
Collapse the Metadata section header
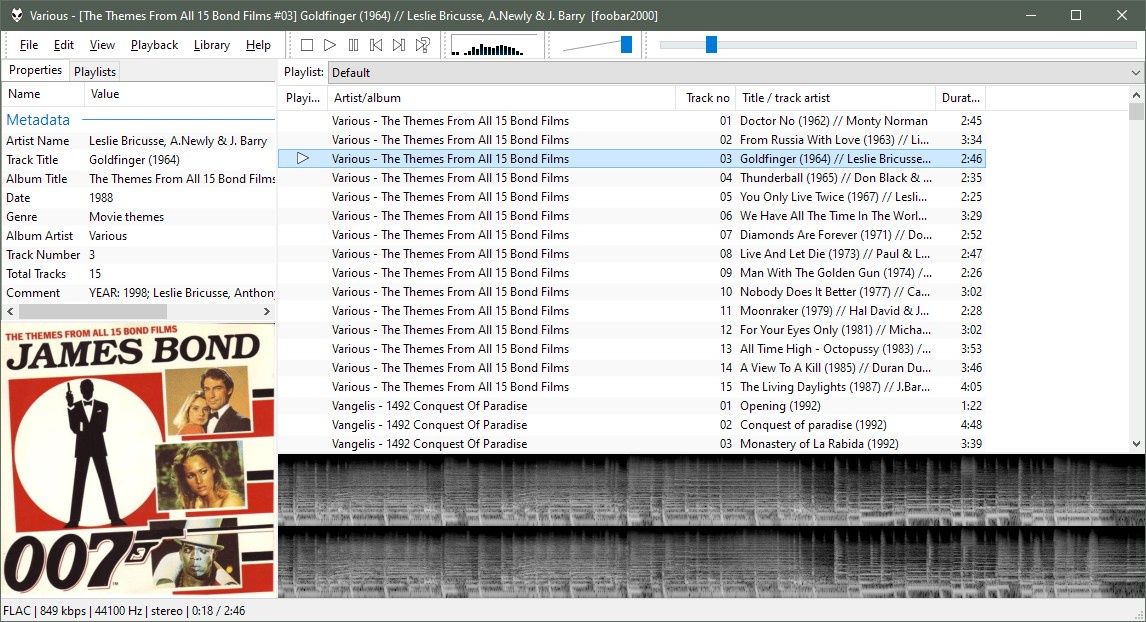tap(38, 120)
